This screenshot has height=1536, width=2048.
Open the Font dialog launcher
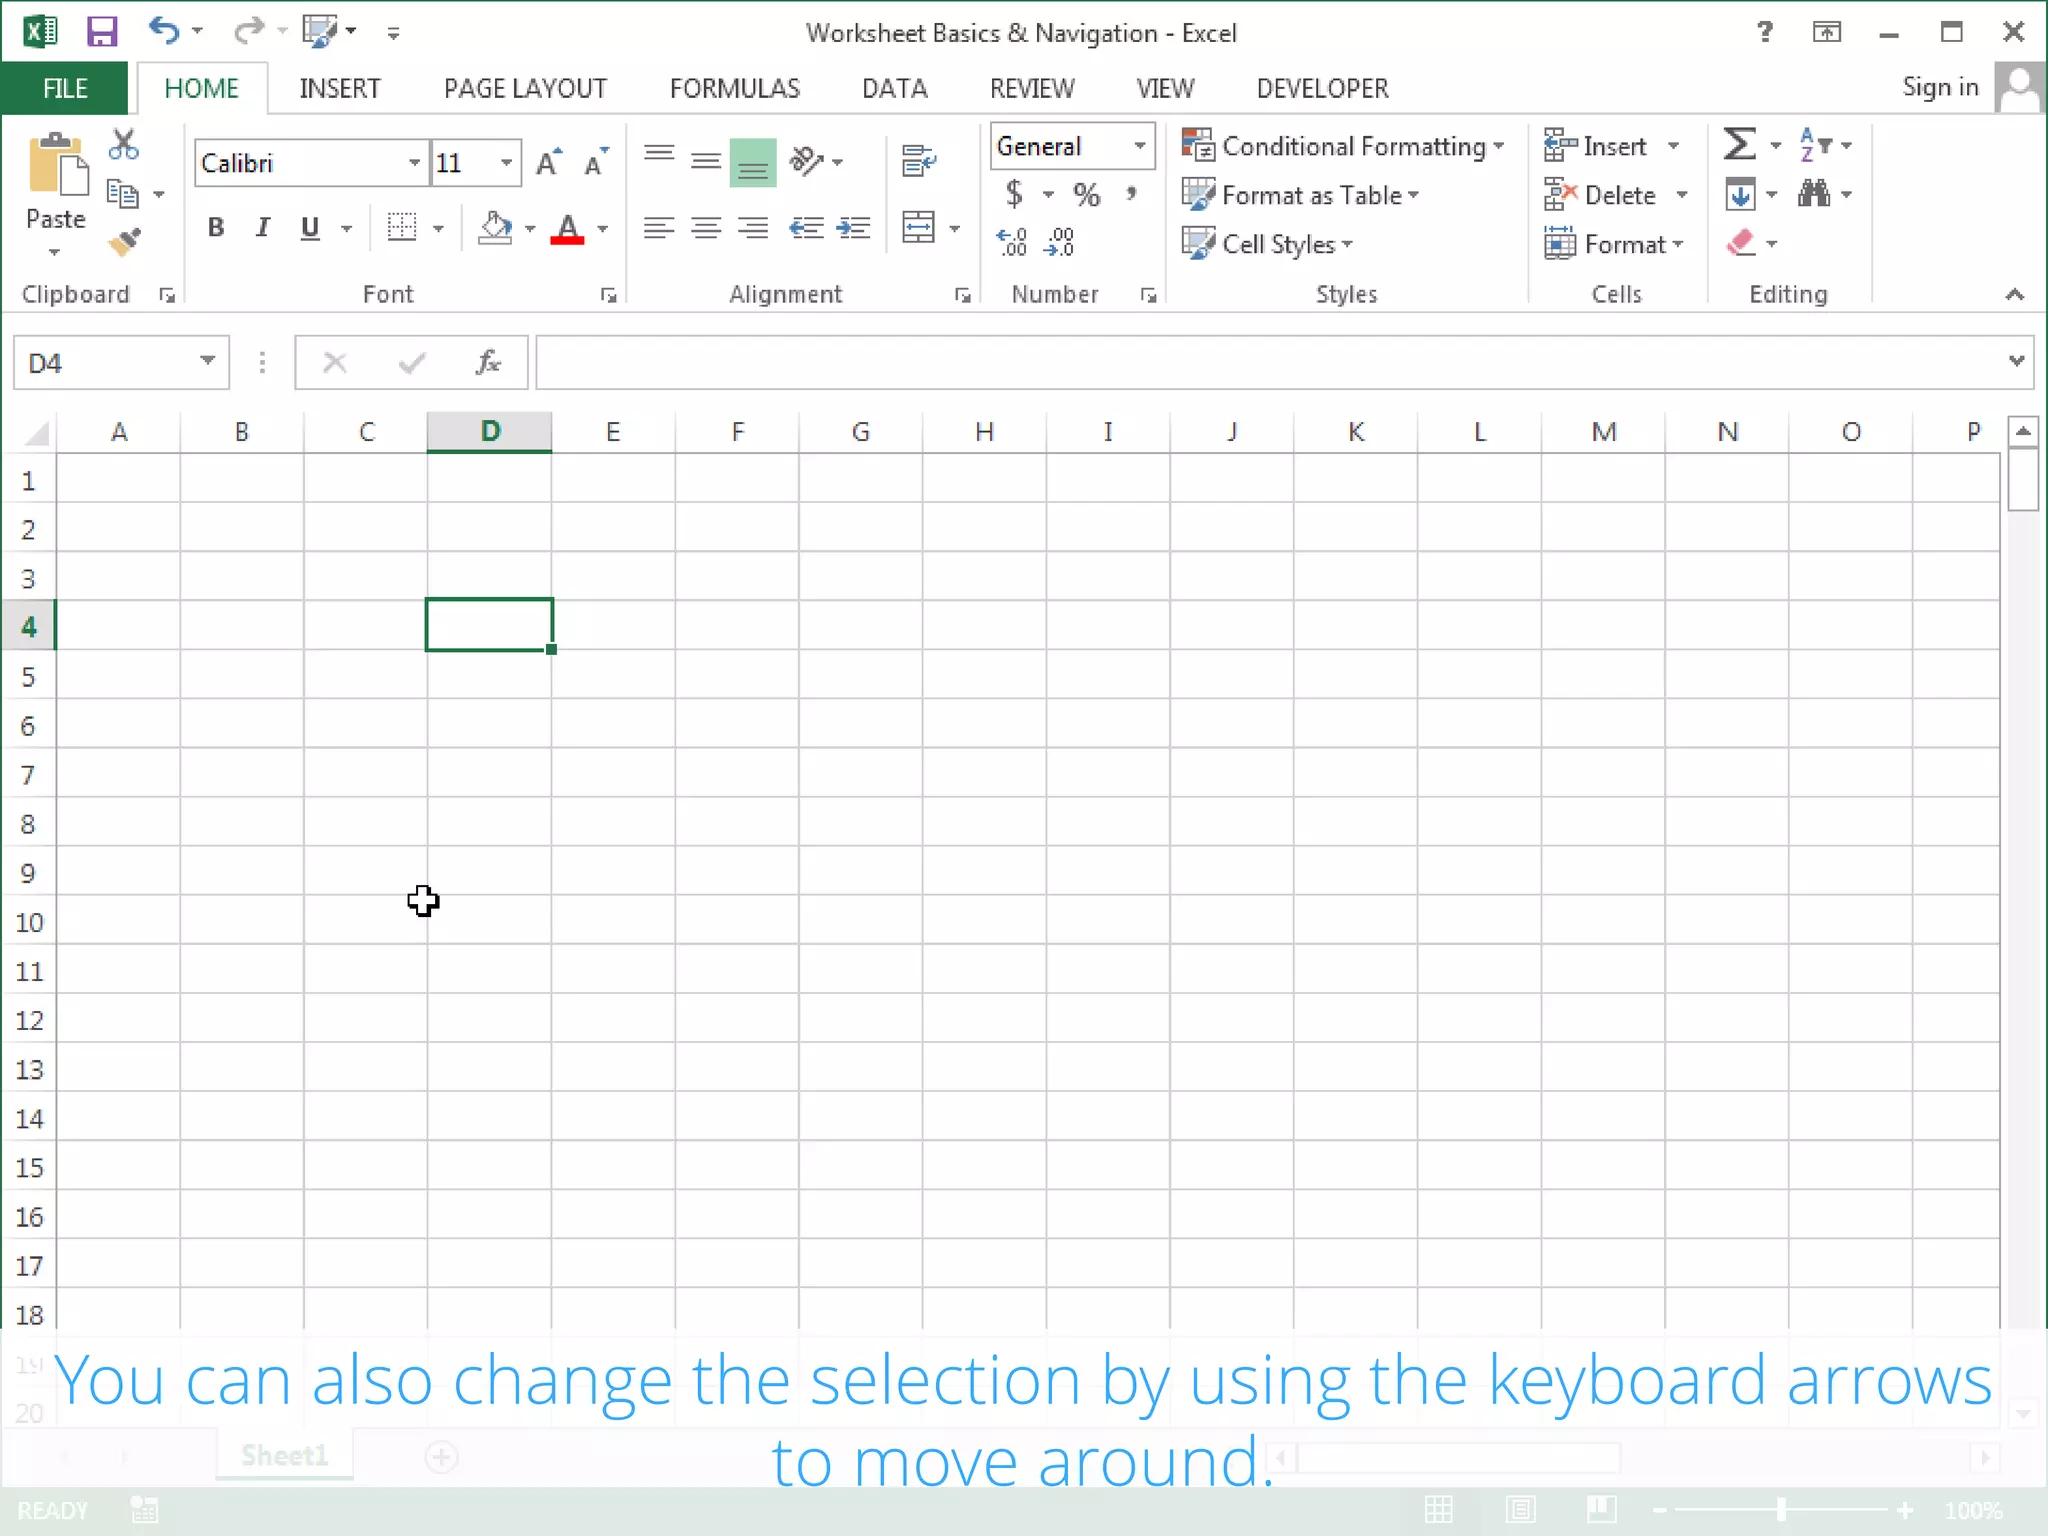(608, 295)
